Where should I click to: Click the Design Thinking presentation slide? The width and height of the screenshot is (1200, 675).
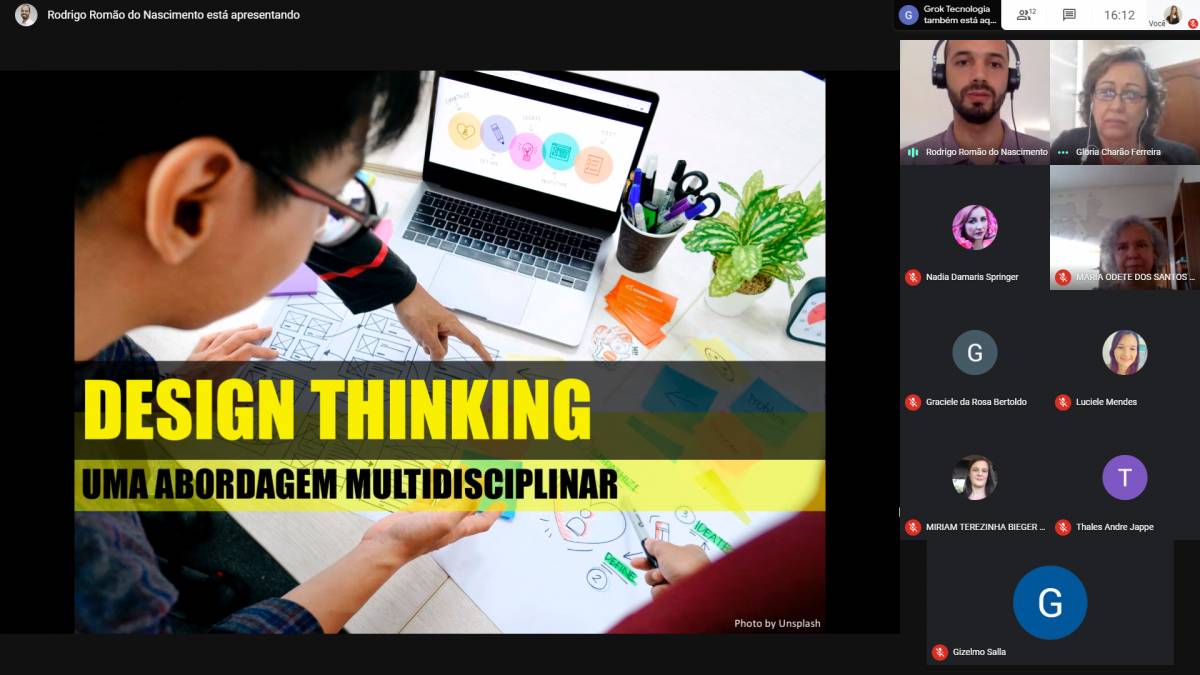tap(450, 352)
